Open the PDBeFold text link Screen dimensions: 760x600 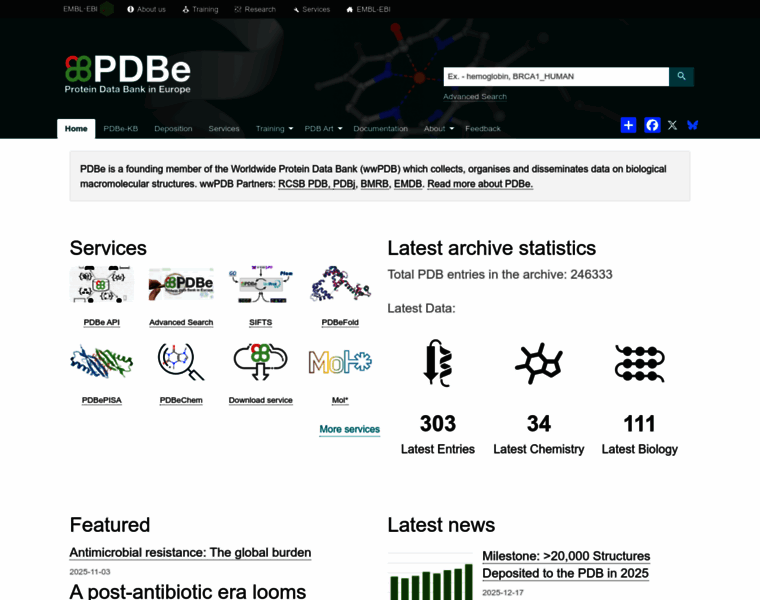340,322
